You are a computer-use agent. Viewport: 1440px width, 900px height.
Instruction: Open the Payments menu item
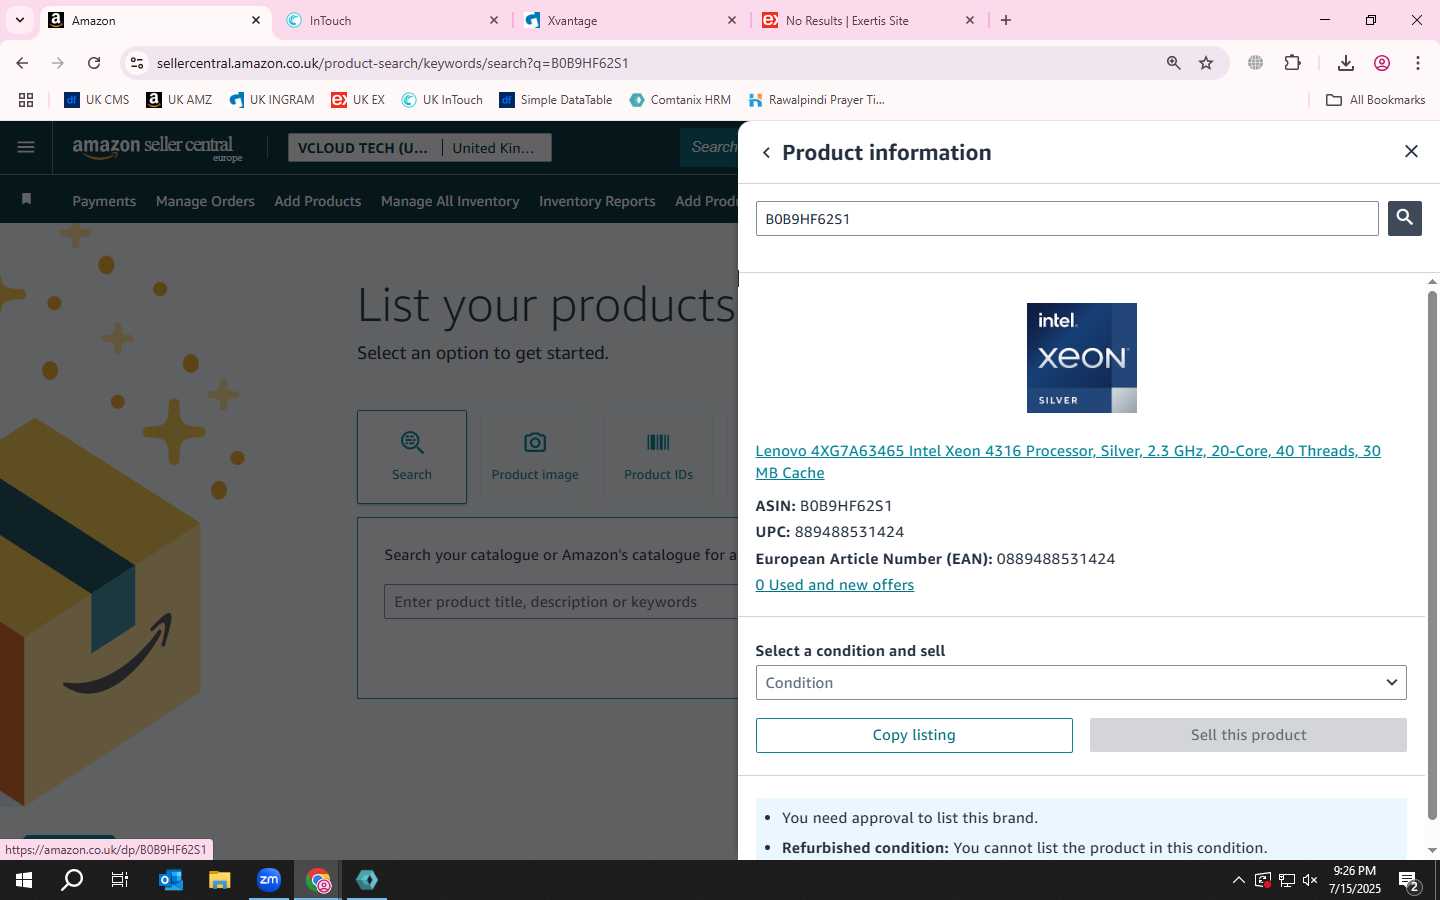click(104, 201)
